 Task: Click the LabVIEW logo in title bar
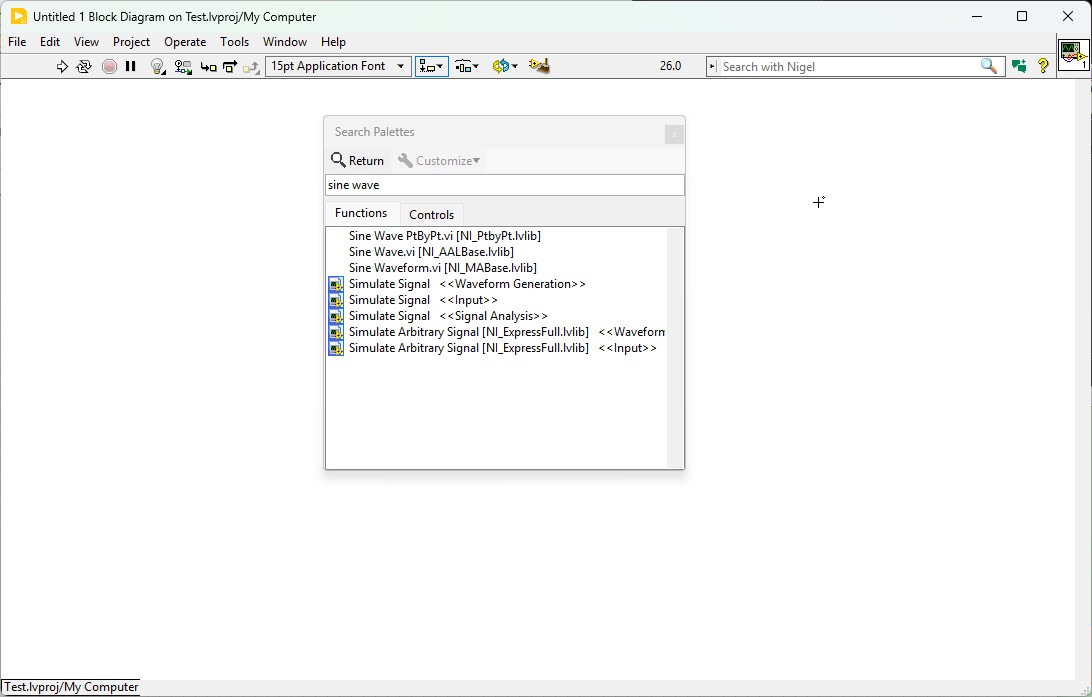[x=19, y=16]
